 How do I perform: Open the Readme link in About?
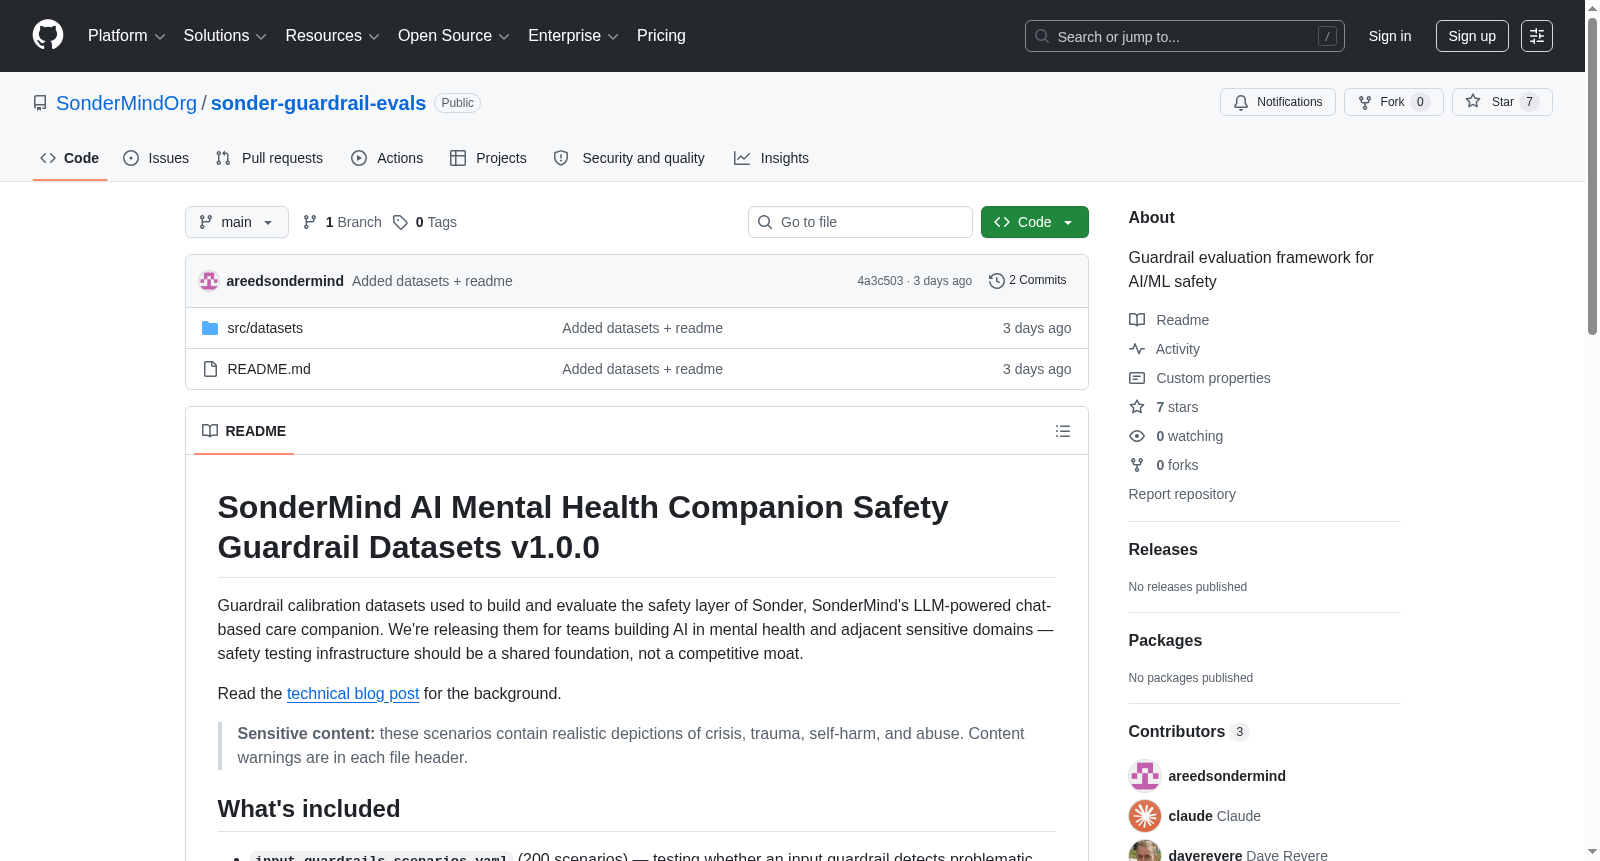point(1169,320)
